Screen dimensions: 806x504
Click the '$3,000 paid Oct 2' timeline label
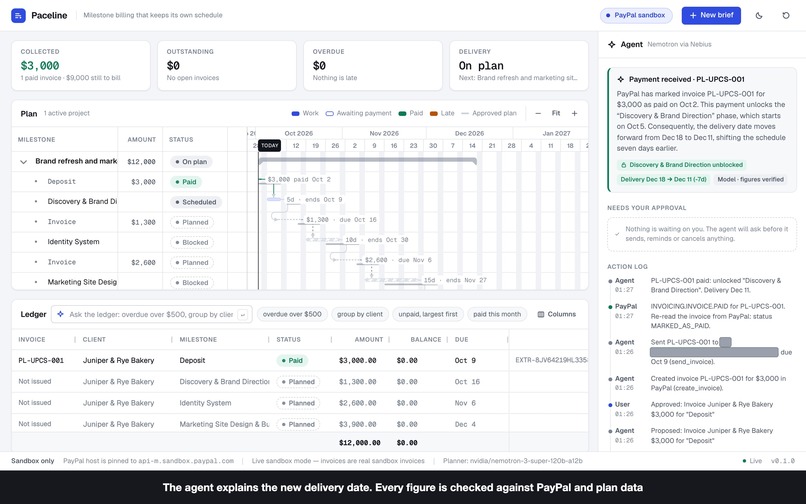click(x=299, y=179)
